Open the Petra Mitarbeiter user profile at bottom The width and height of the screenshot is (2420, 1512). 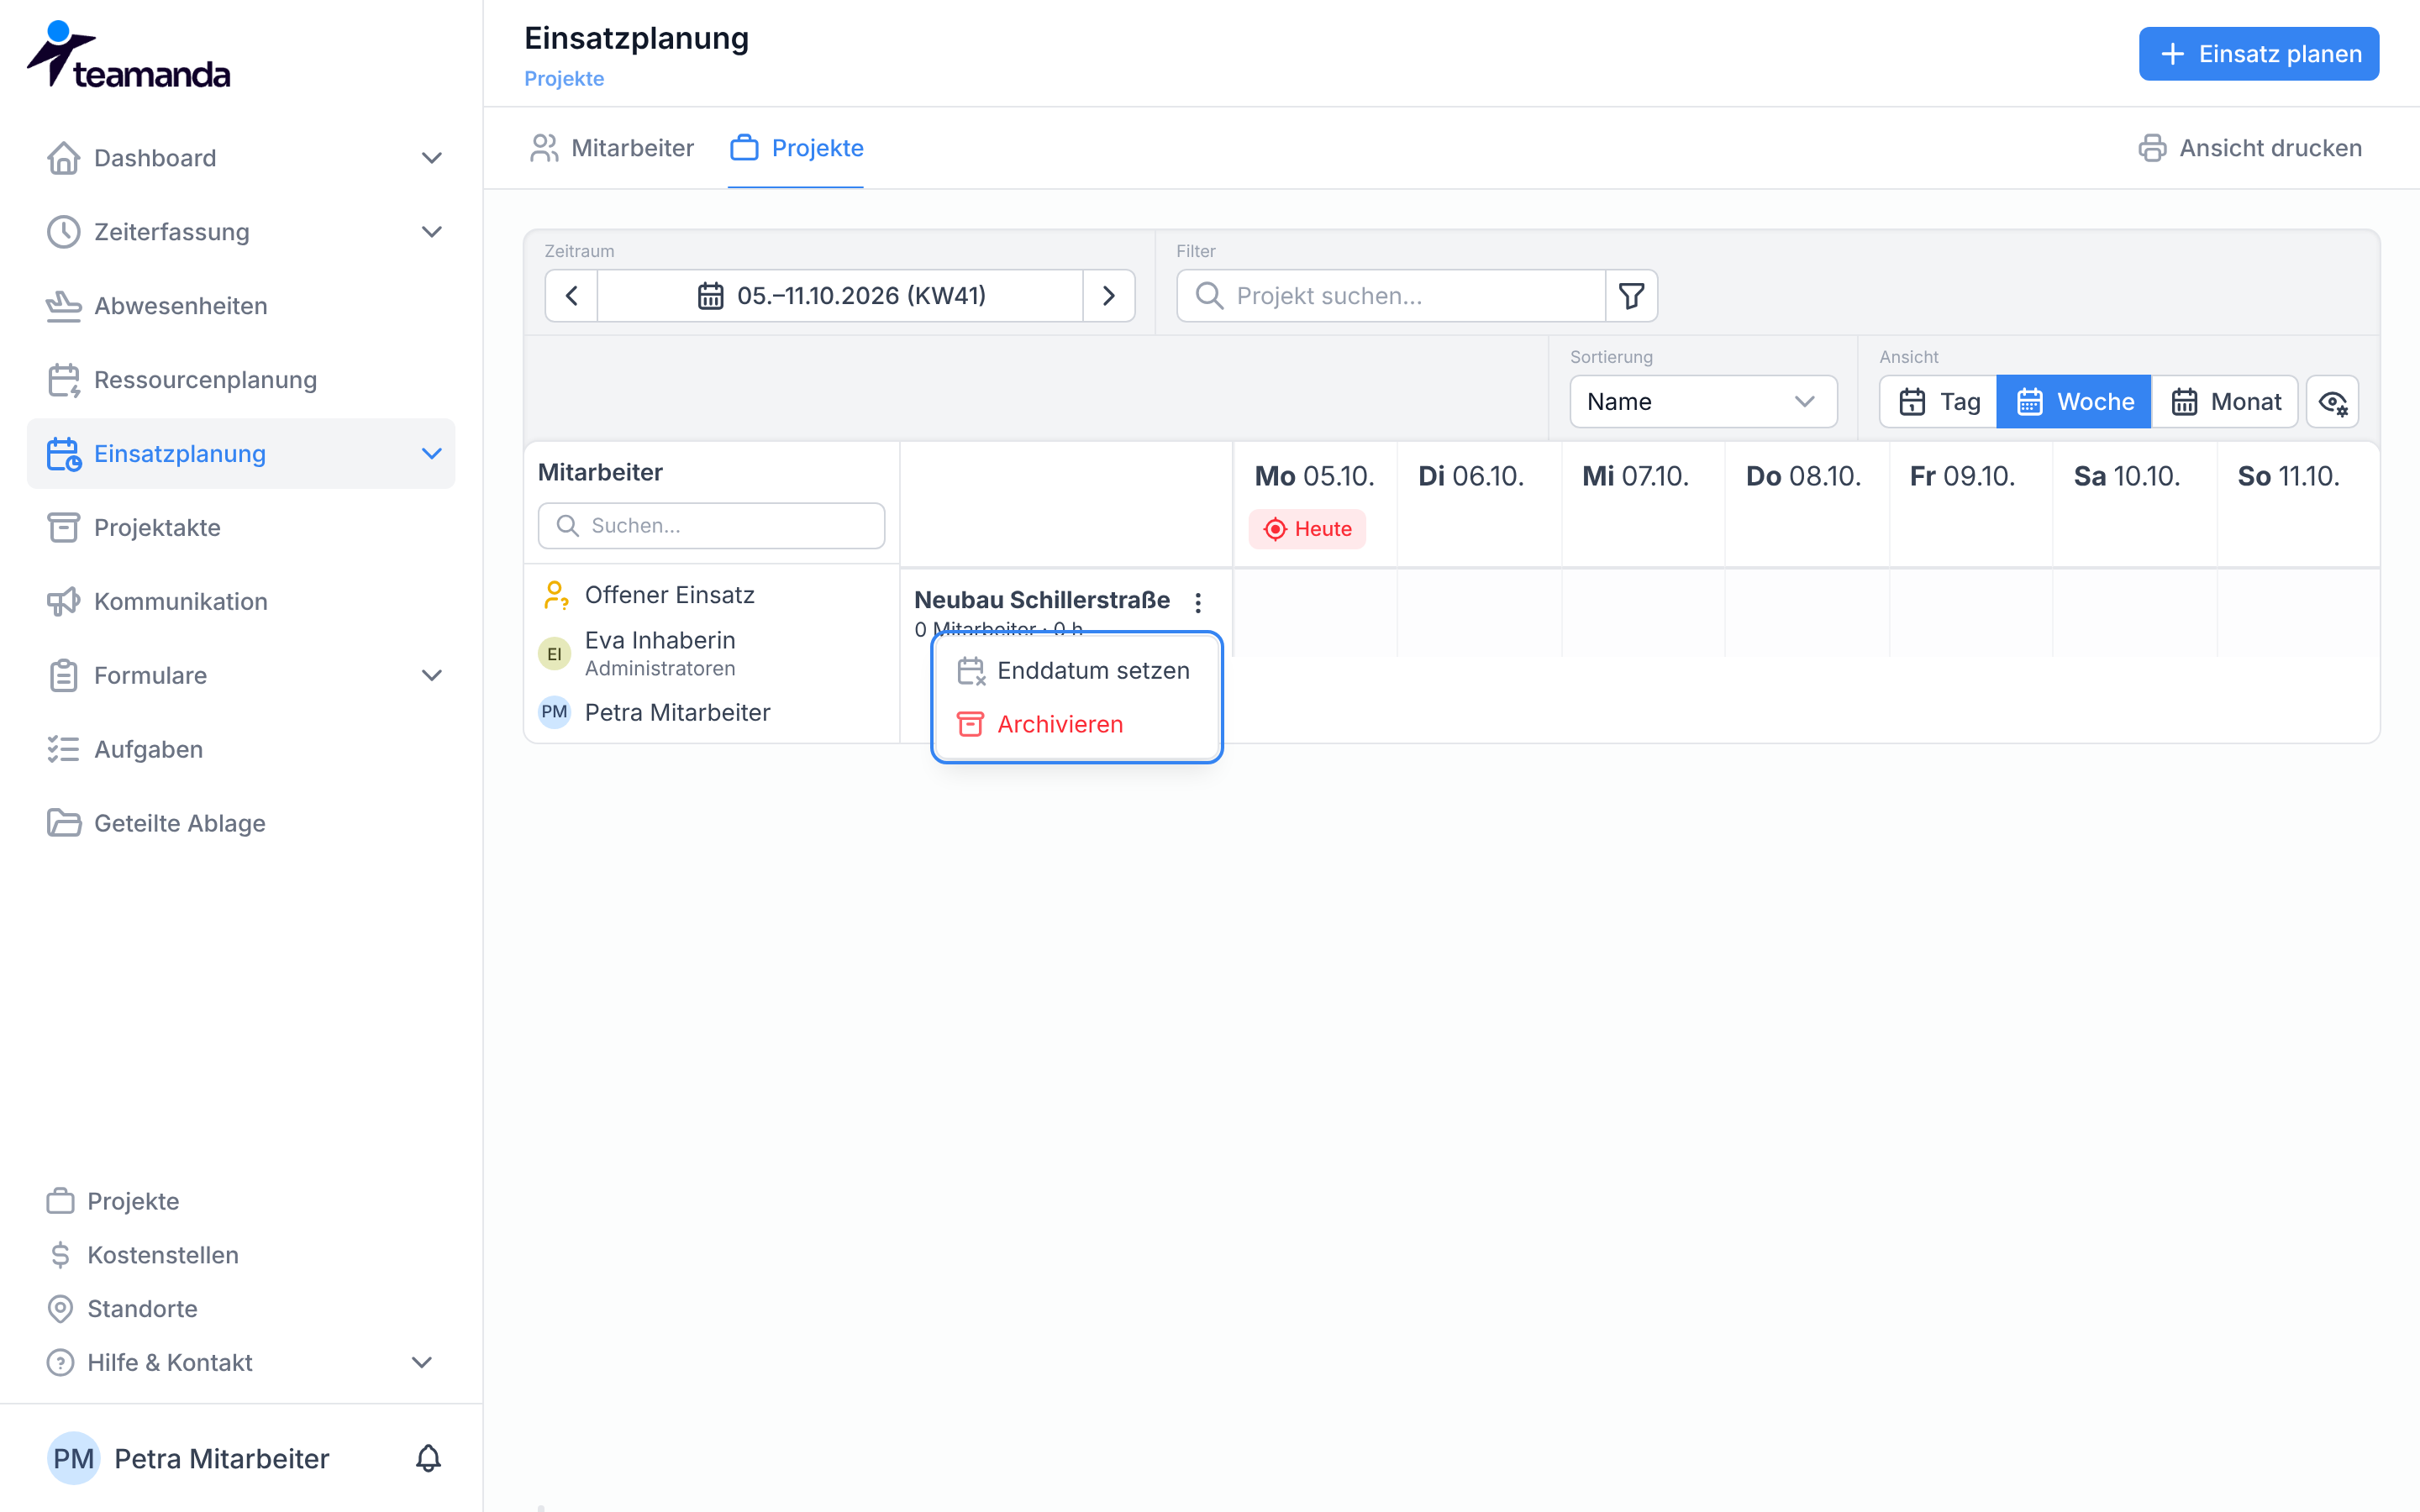pos(189,1459)
